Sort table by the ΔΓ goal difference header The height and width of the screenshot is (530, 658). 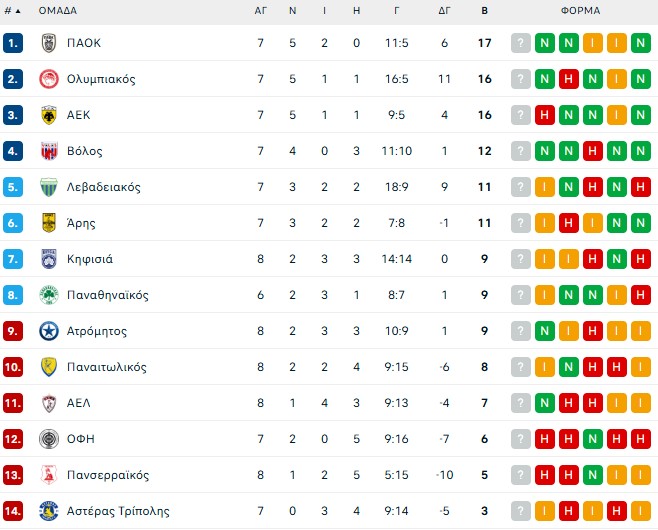coord(444,11)
